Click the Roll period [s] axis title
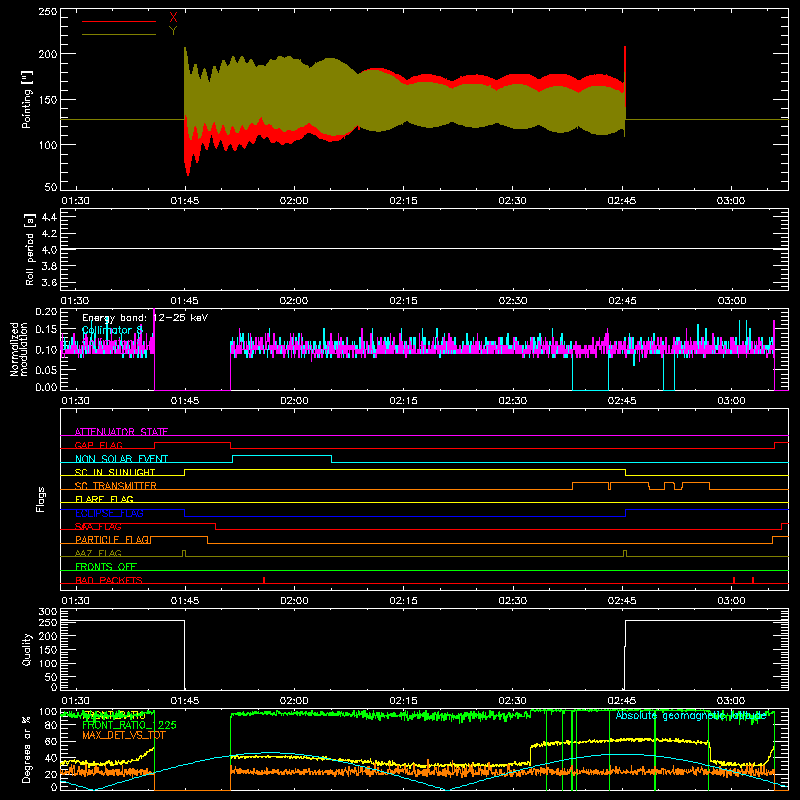 pyautogui.click(x=29, y=249)
